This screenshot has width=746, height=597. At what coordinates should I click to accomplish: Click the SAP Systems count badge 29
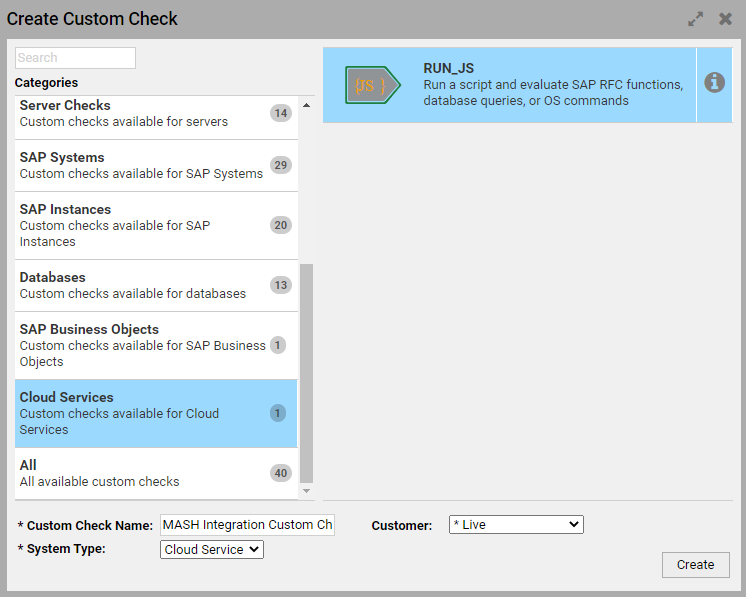click(281, 165)
